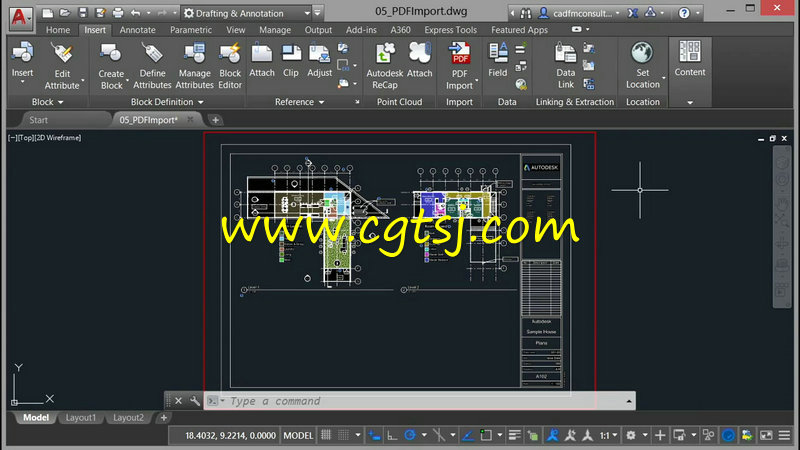Toggle polar tracking in status bar
Screen dimensions: 800x450
point(410,435)
